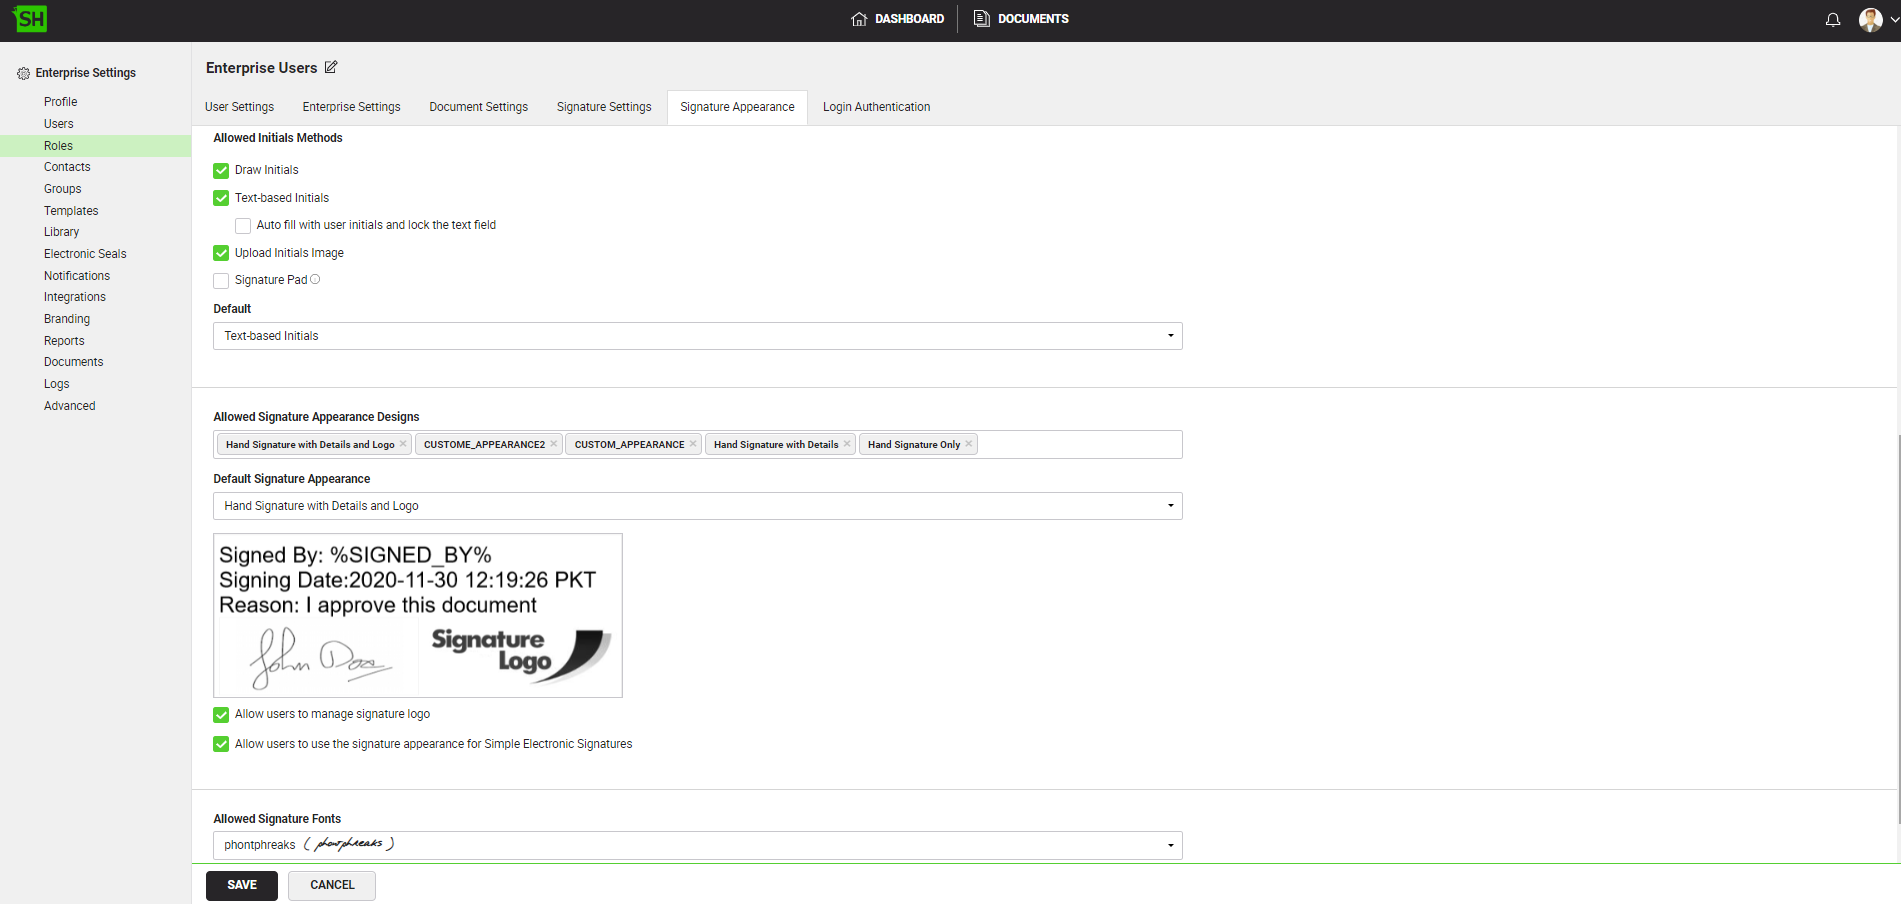Image resolution: width=1901 pixels, height=904 pixels.
Task: Switch to the Login Authentication tab
Action: pos(876,107)
